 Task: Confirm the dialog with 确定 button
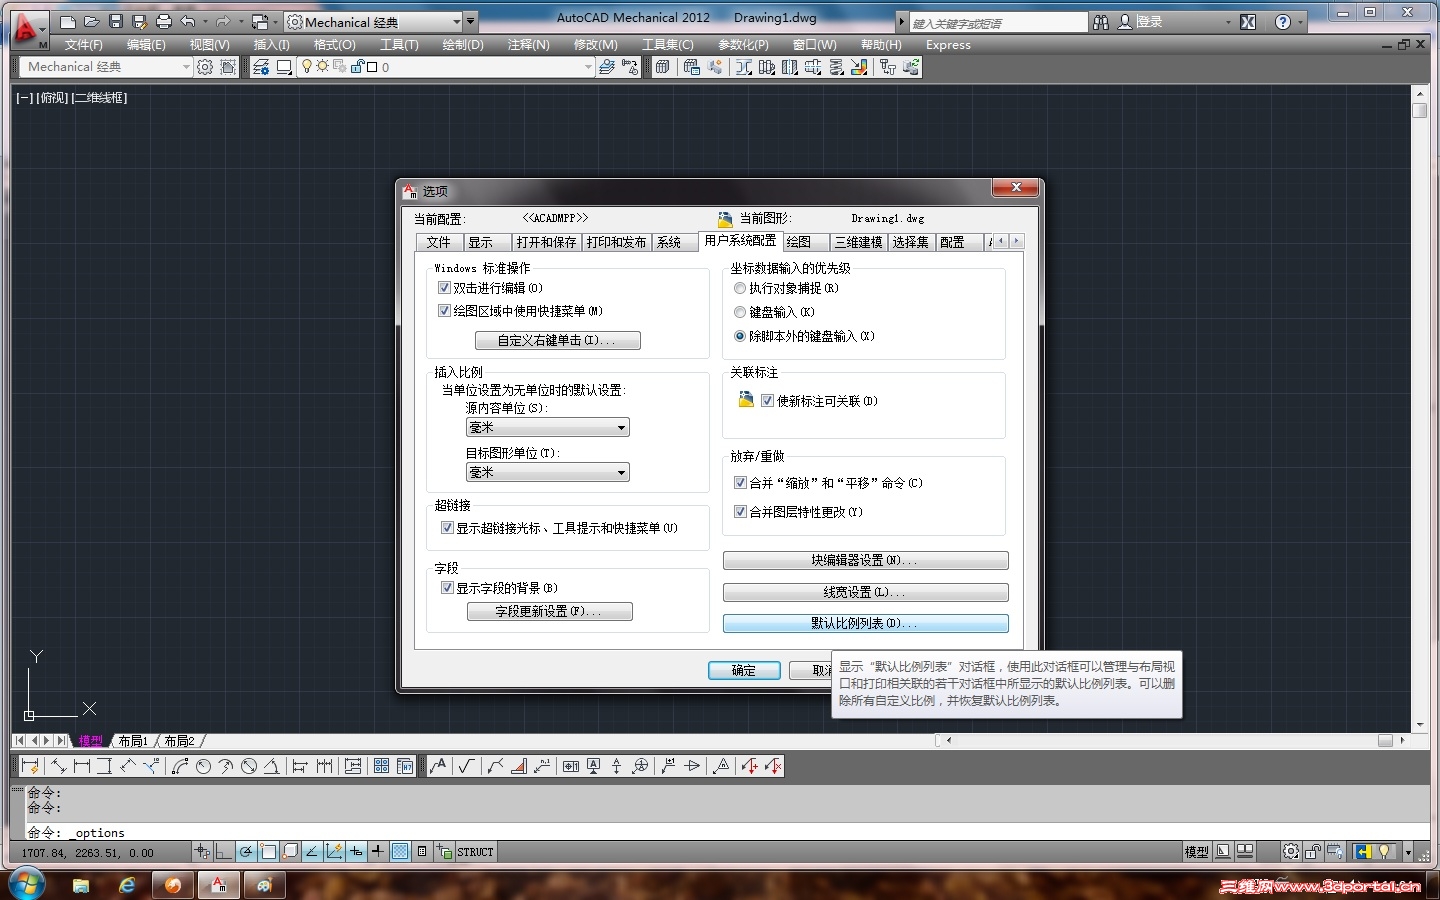[x=744, y=670]
